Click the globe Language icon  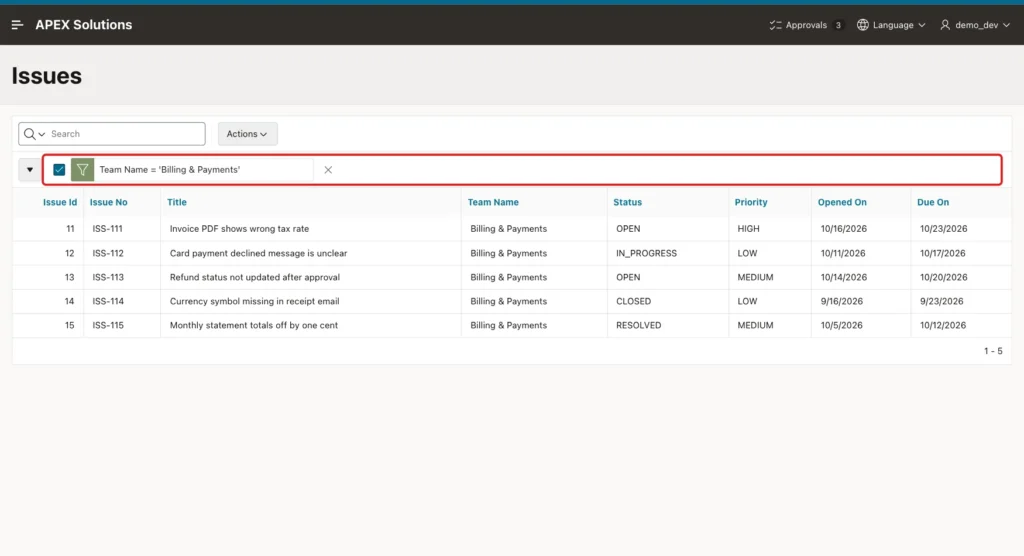863,25
